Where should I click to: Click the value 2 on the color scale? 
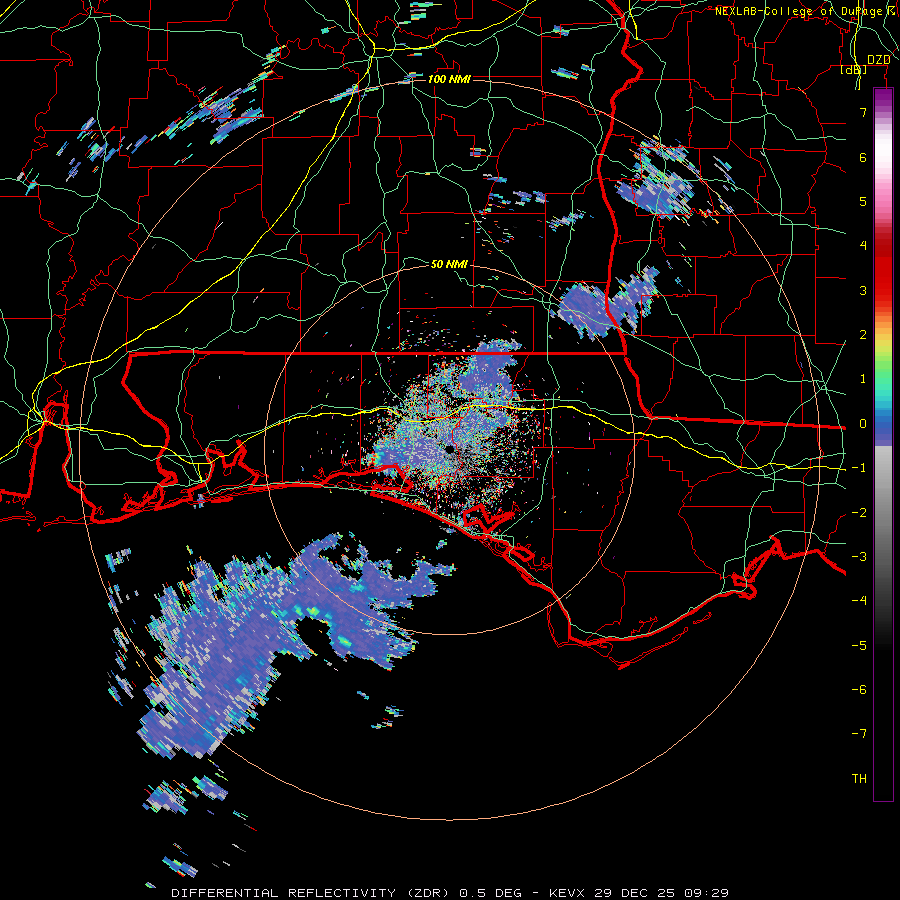coord(863,335)
